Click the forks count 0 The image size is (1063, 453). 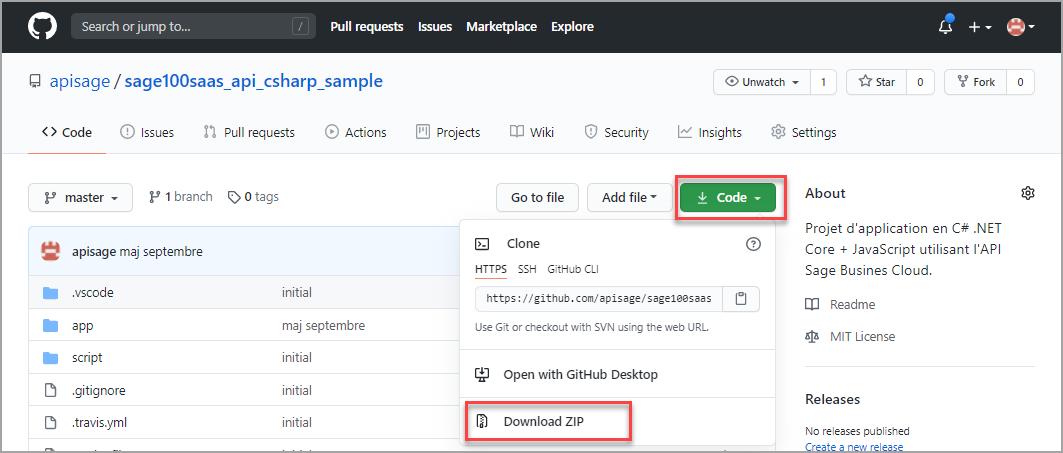pyautogui.click(x=1020, y=82)
